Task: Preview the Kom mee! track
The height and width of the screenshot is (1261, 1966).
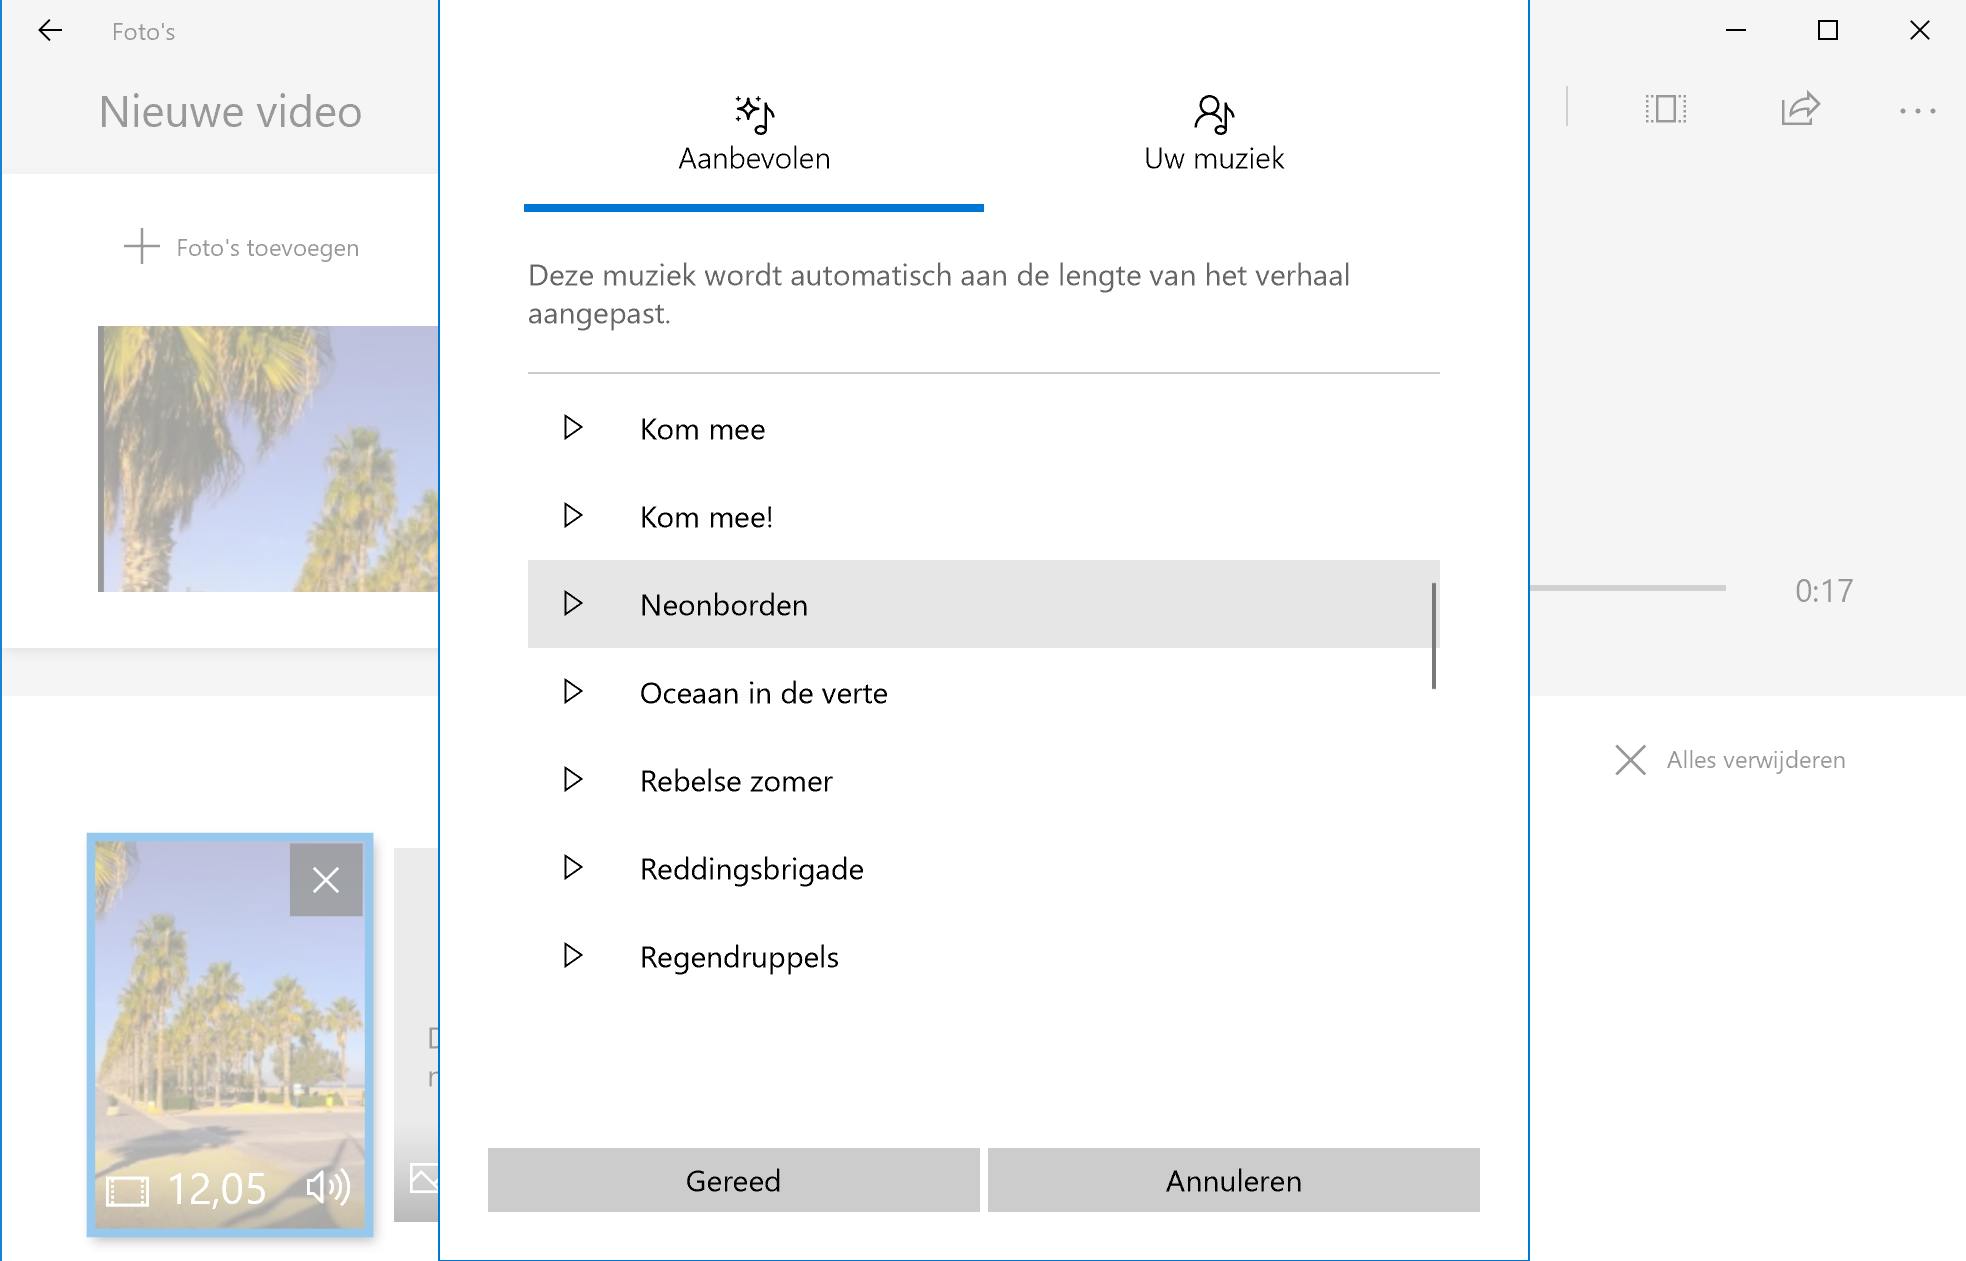Action: pyautogui.click(x=573, y=516)
